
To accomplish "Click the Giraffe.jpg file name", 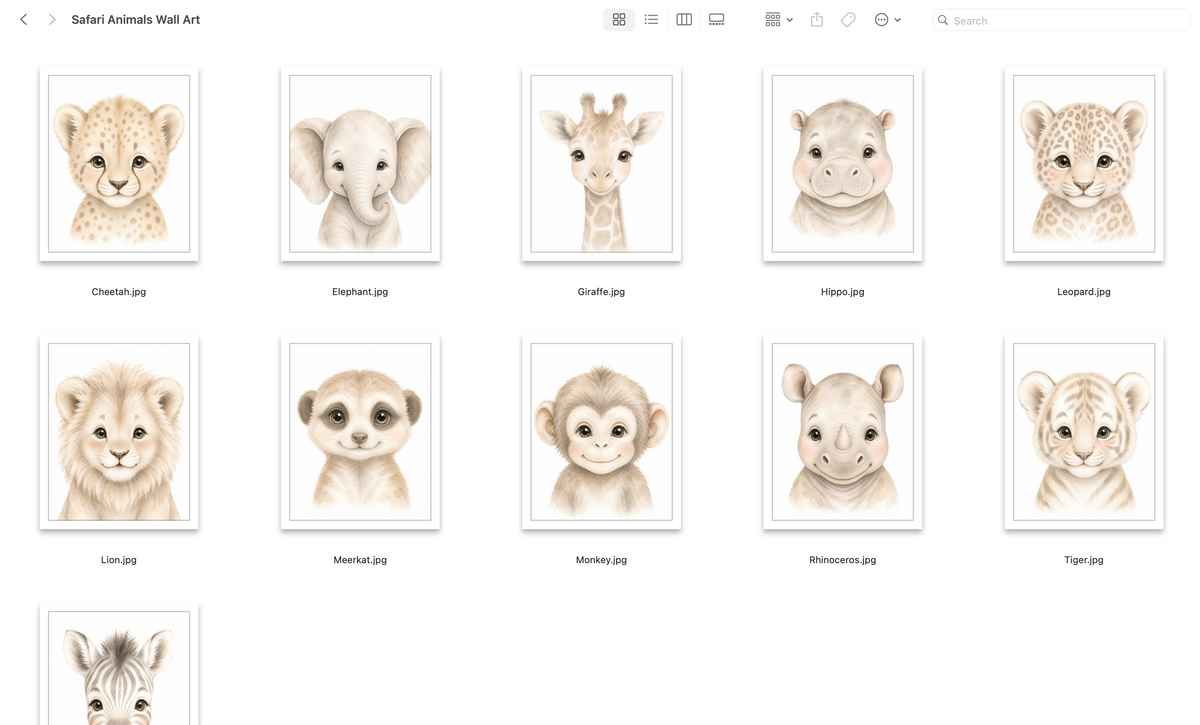I will 601,292.
